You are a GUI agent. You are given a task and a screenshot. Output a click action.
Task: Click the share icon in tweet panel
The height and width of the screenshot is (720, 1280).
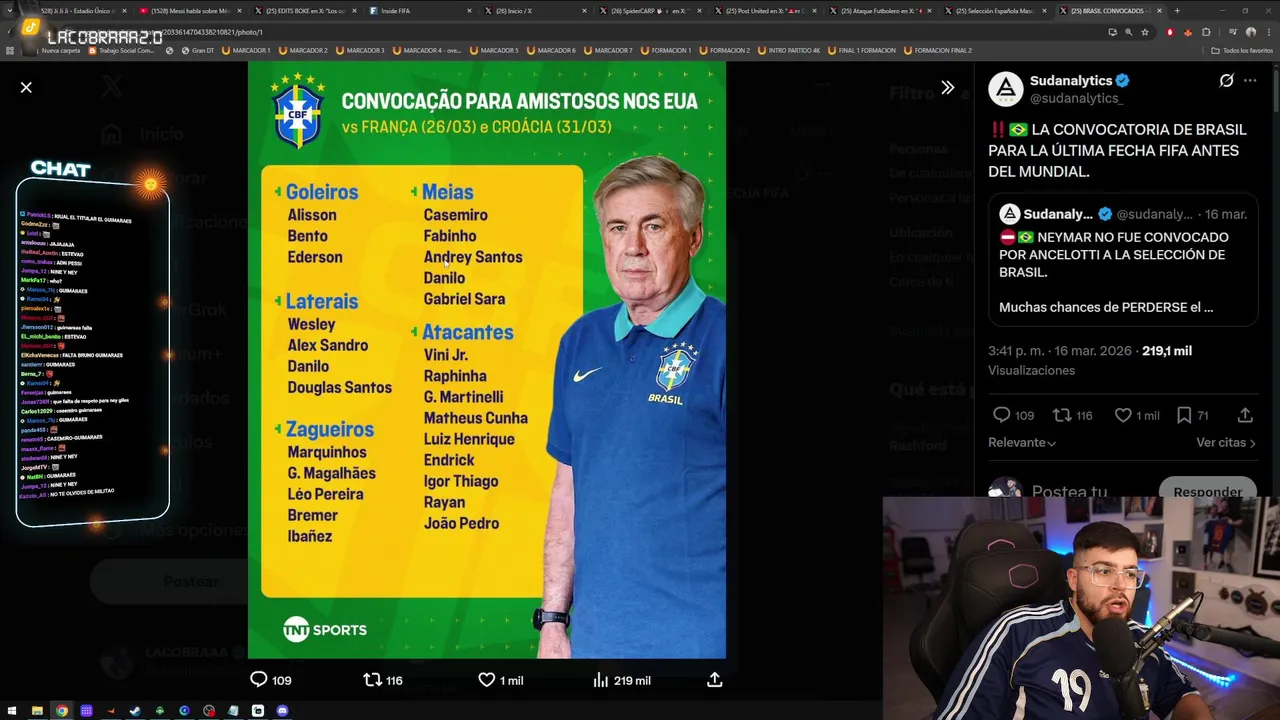[1245, 415]
